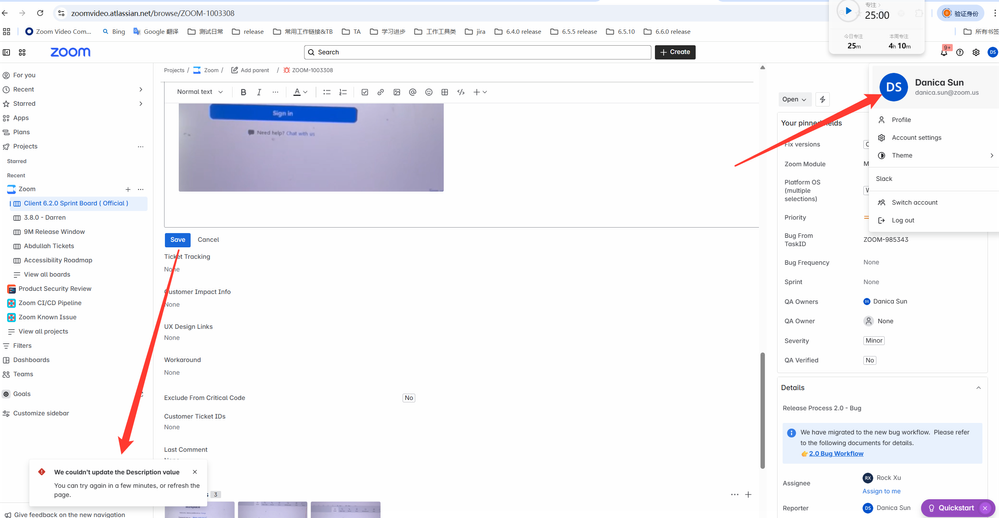The image size is (999, 518).
Task: Collapse the Details section
Action: tap(979, 388)
